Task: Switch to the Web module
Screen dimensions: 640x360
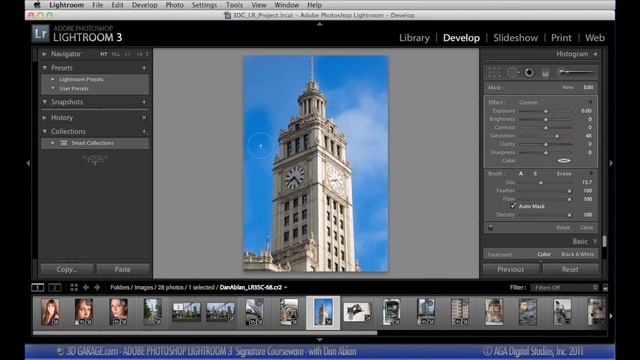Action: coord(595,38)
